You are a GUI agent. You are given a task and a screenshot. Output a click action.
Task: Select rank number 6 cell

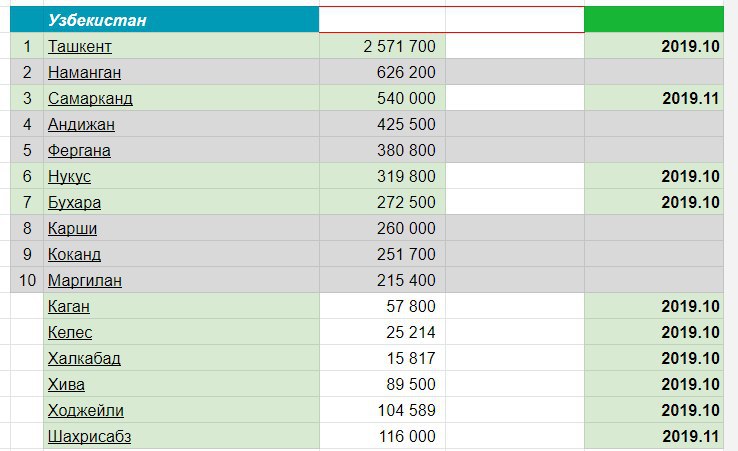[27, 176]
